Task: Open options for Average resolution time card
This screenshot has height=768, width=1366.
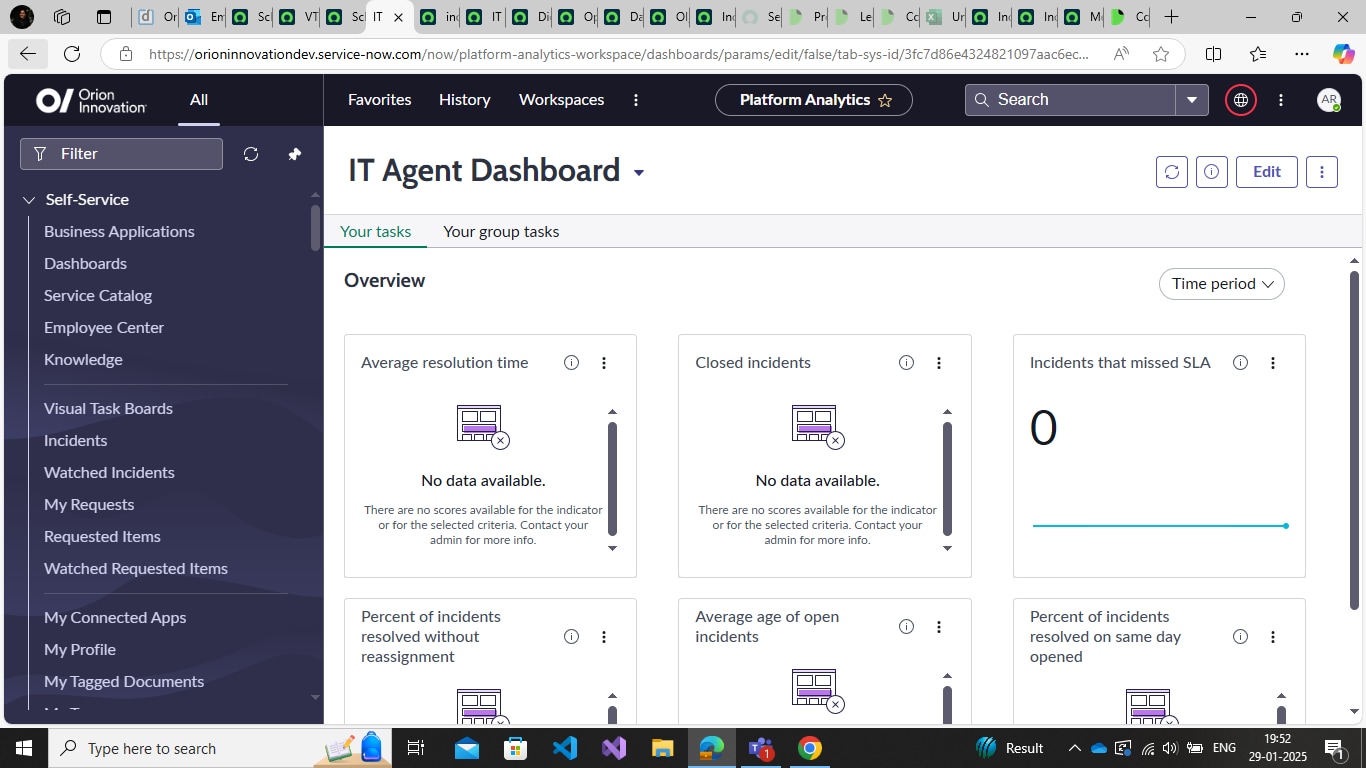Action: 604,362
